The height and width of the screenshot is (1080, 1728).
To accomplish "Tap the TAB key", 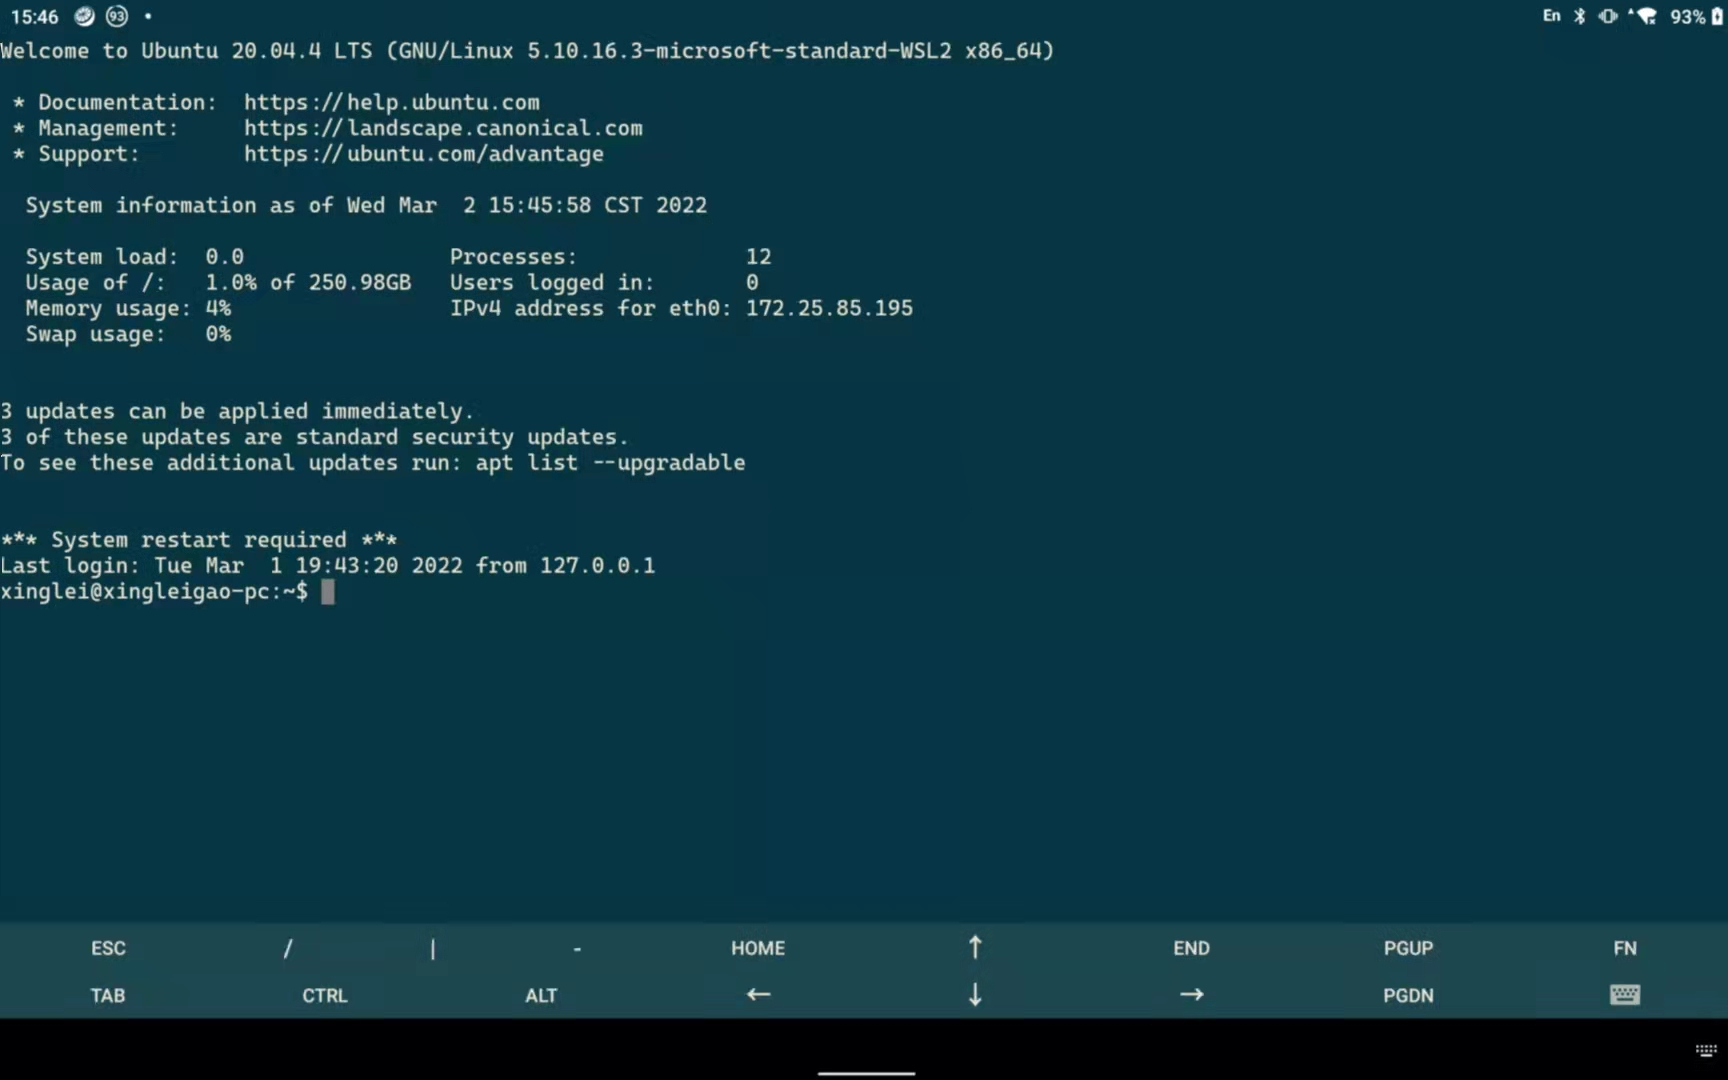I will click(x=108, y=995).
